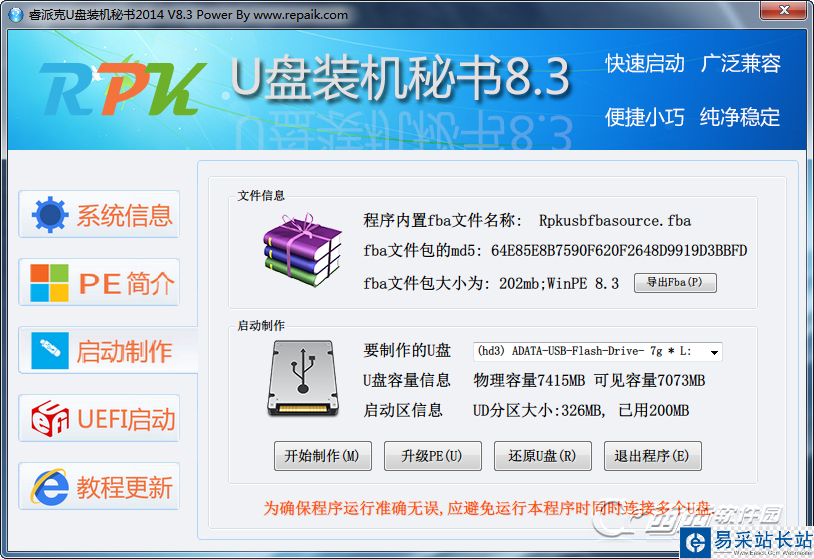
Task: Click 物理容量7415MB text
Action: pos(529,380)
